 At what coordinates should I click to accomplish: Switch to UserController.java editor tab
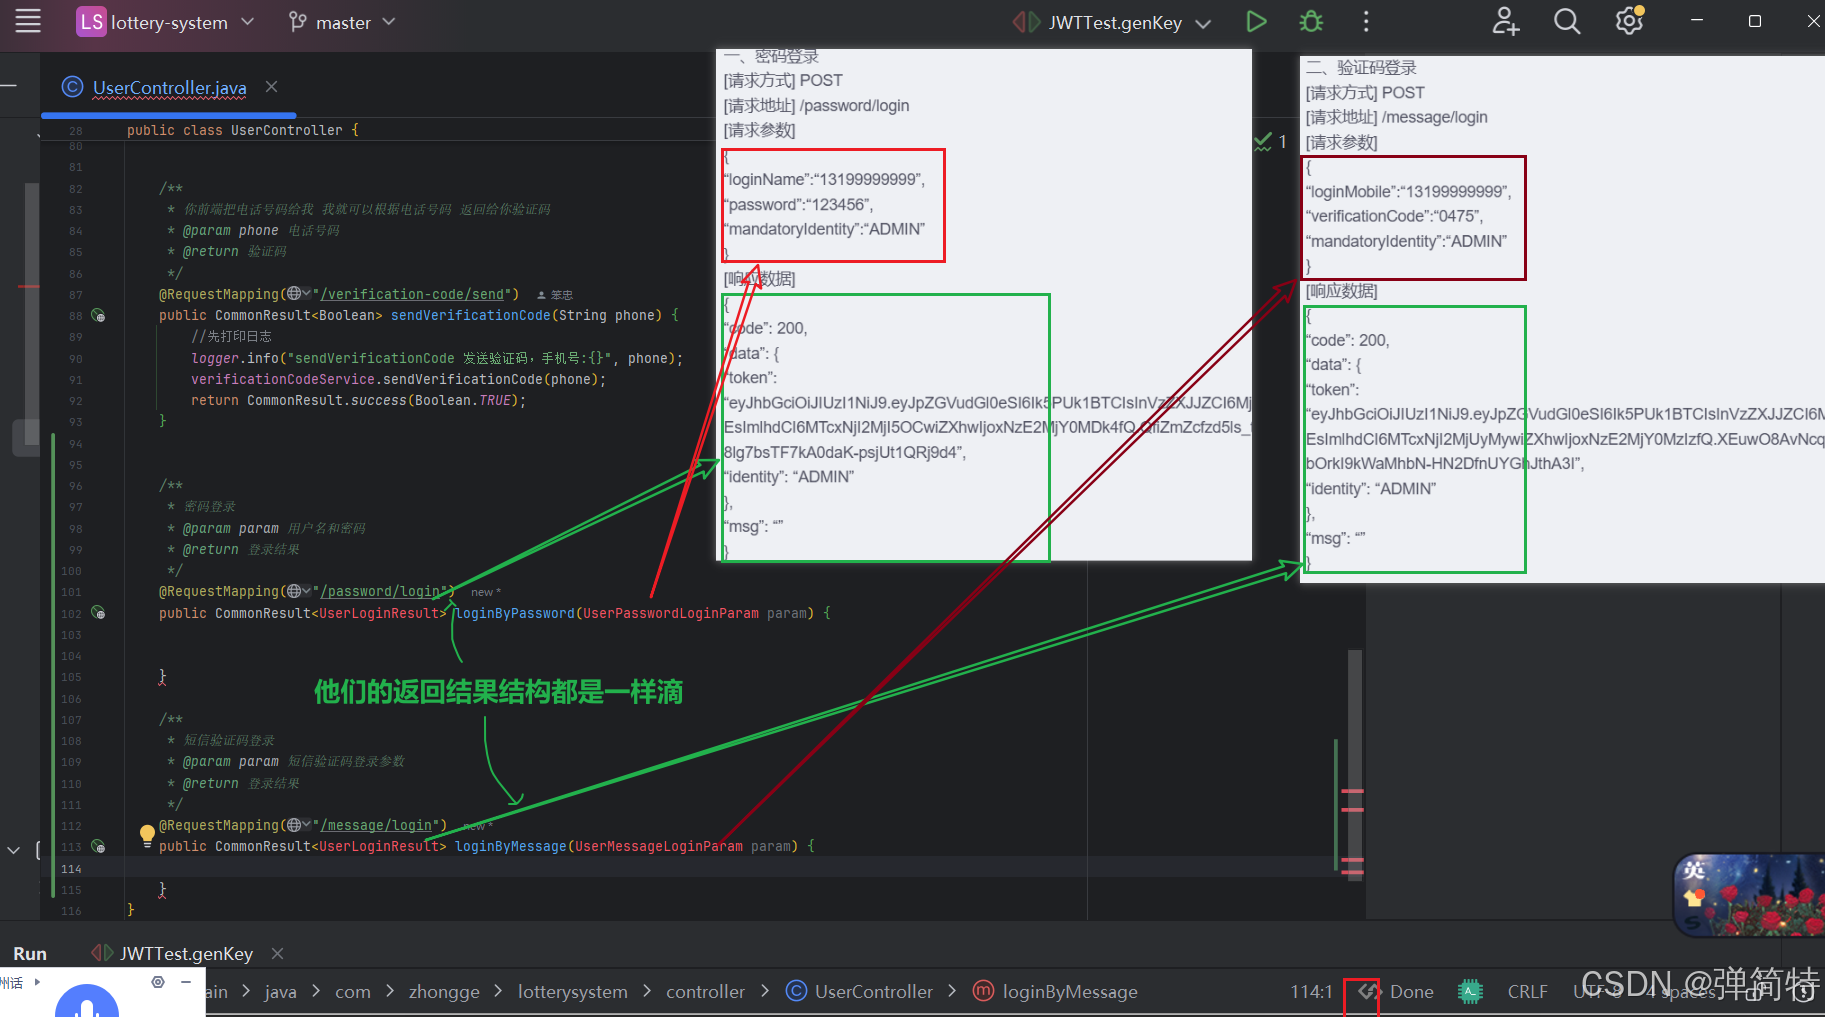pyautogui.click(x=169, y=87)
